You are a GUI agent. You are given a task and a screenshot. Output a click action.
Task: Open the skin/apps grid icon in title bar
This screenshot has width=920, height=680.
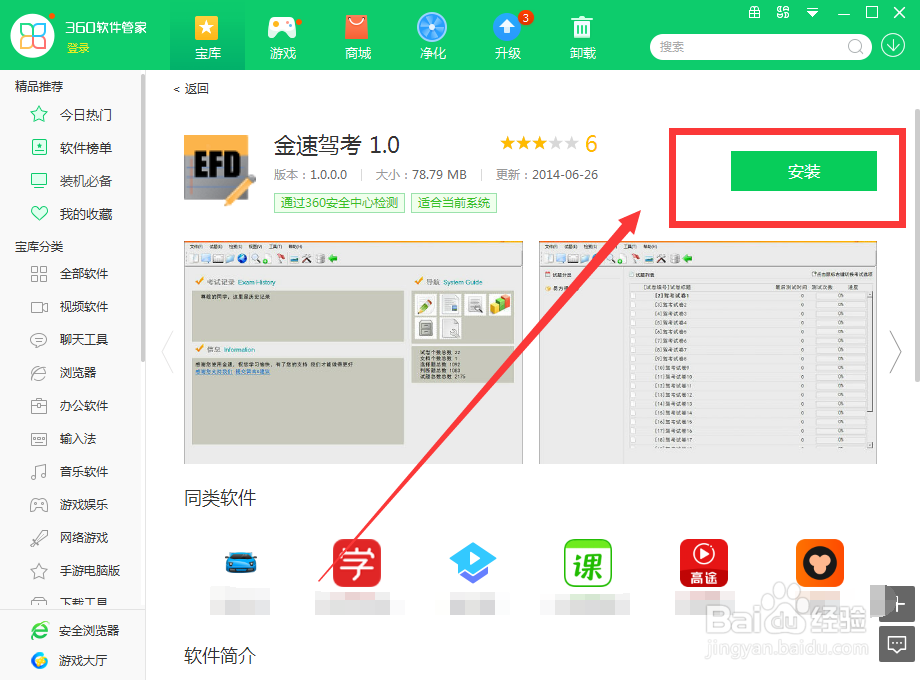[783, 12]
